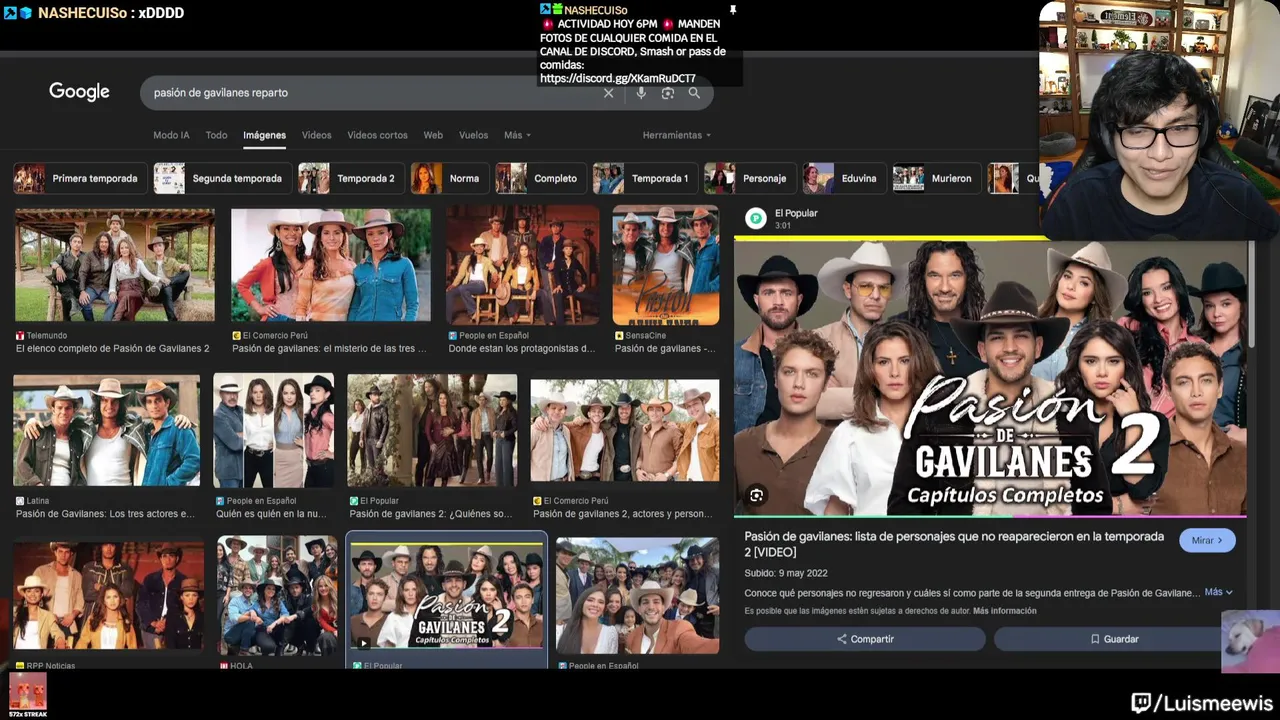Open El Popular '¿Quiénes so...' image result
1280x720 pixels.
click(x=432, y=430)
